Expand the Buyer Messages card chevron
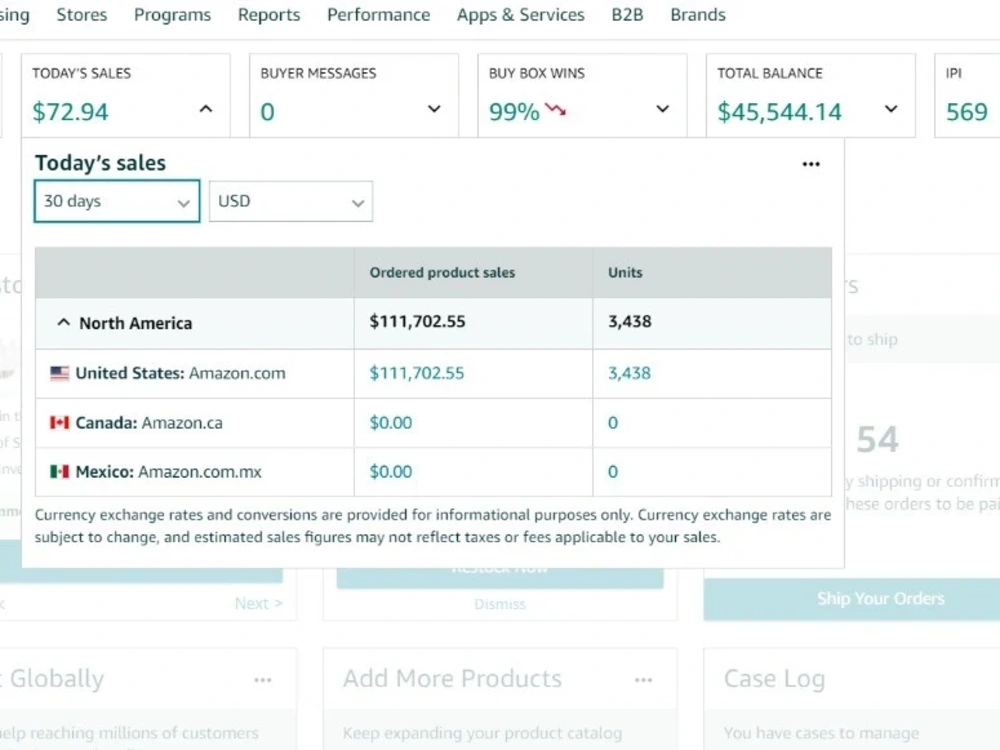 pos(434,110)
